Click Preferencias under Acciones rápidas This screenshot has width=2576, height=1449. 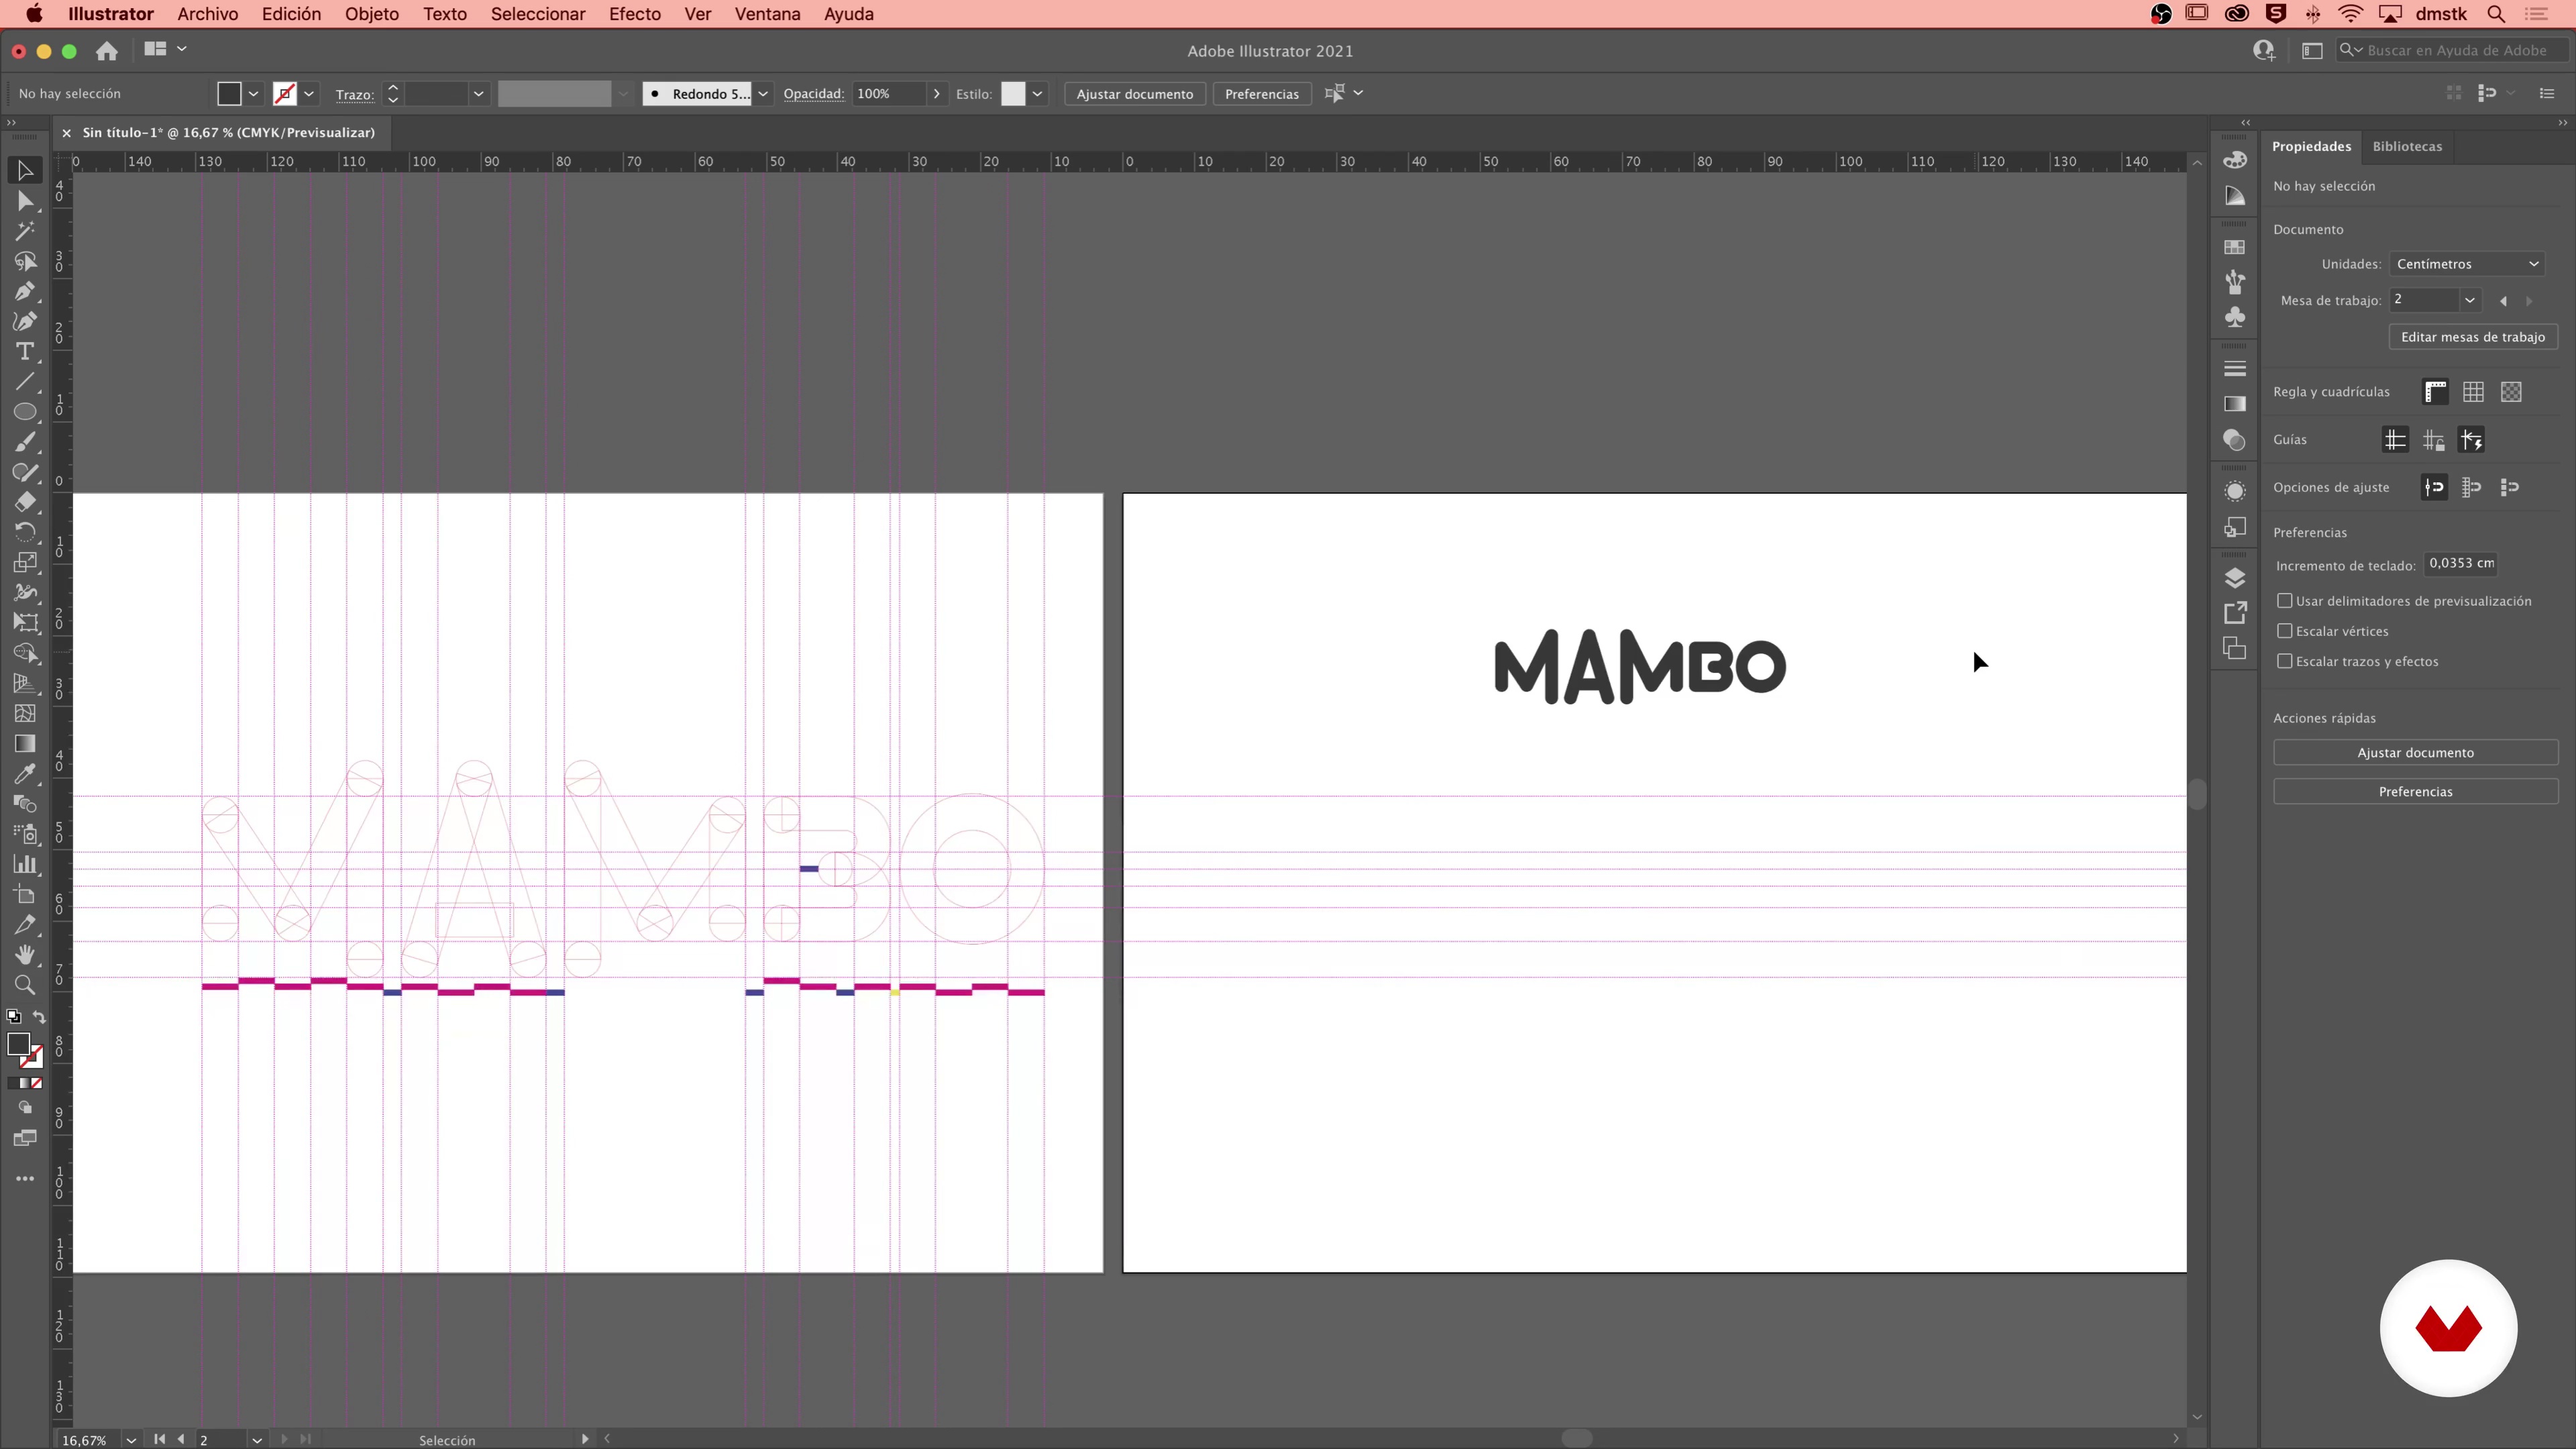[x=2416, y=792]
